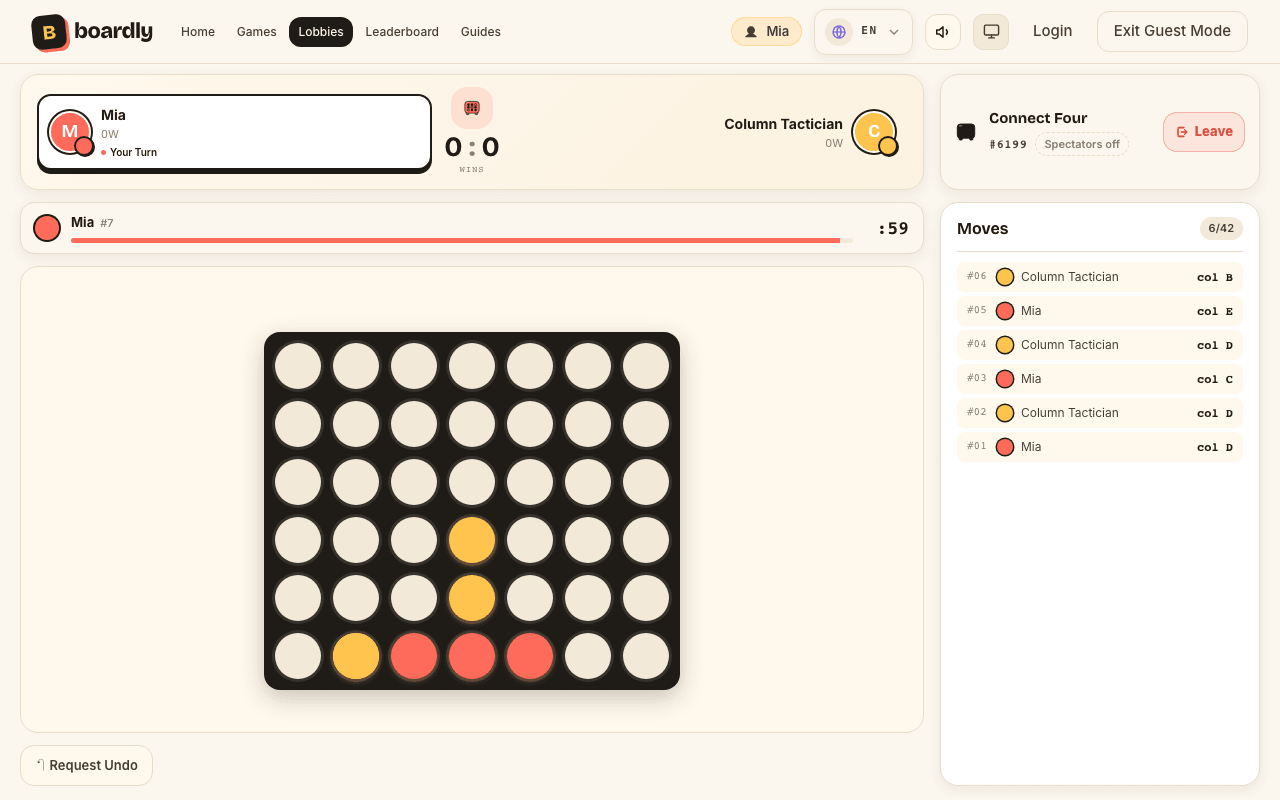The width and height of the screenshot is (1280, 800).
Task: Select move #06 Column Tactician col B
Action: click(1100, 277)
